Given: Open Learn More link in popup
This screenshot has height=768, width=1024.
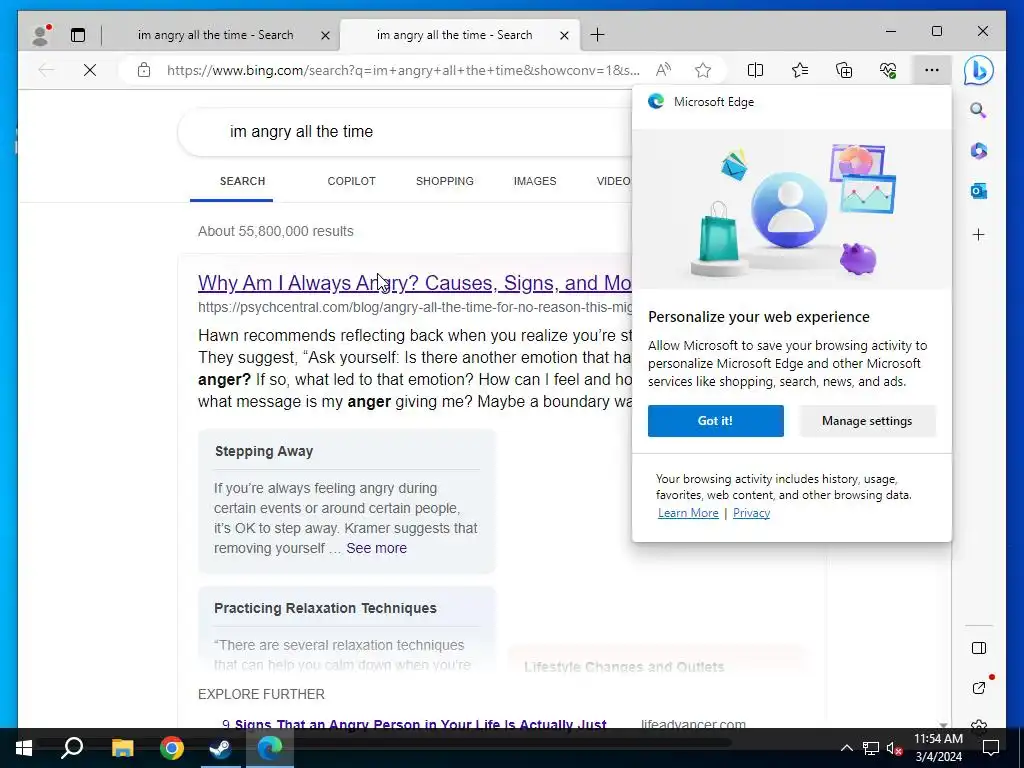Looking at the screenshot, I should (x=688, y=513).
